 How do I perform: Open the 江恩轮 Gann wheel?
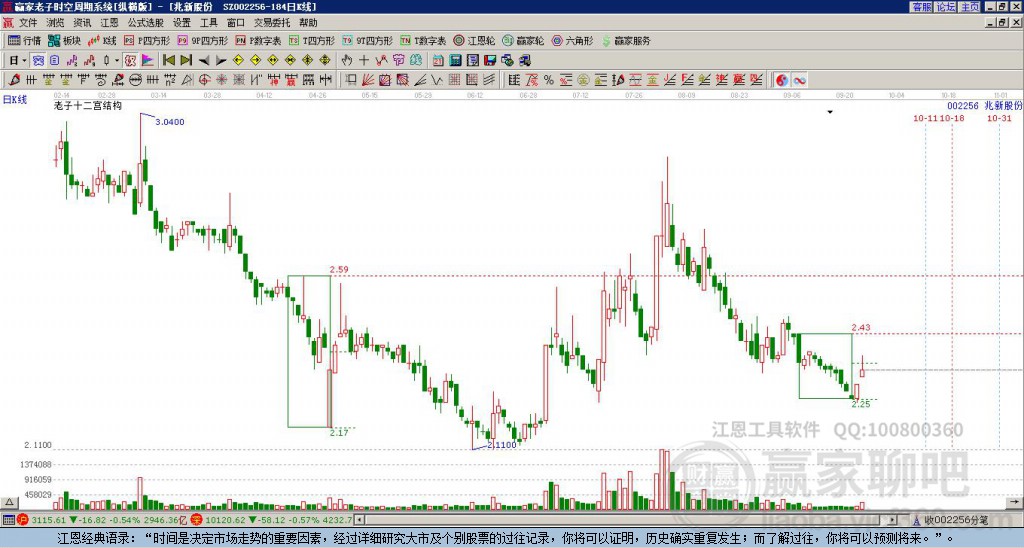474,40
